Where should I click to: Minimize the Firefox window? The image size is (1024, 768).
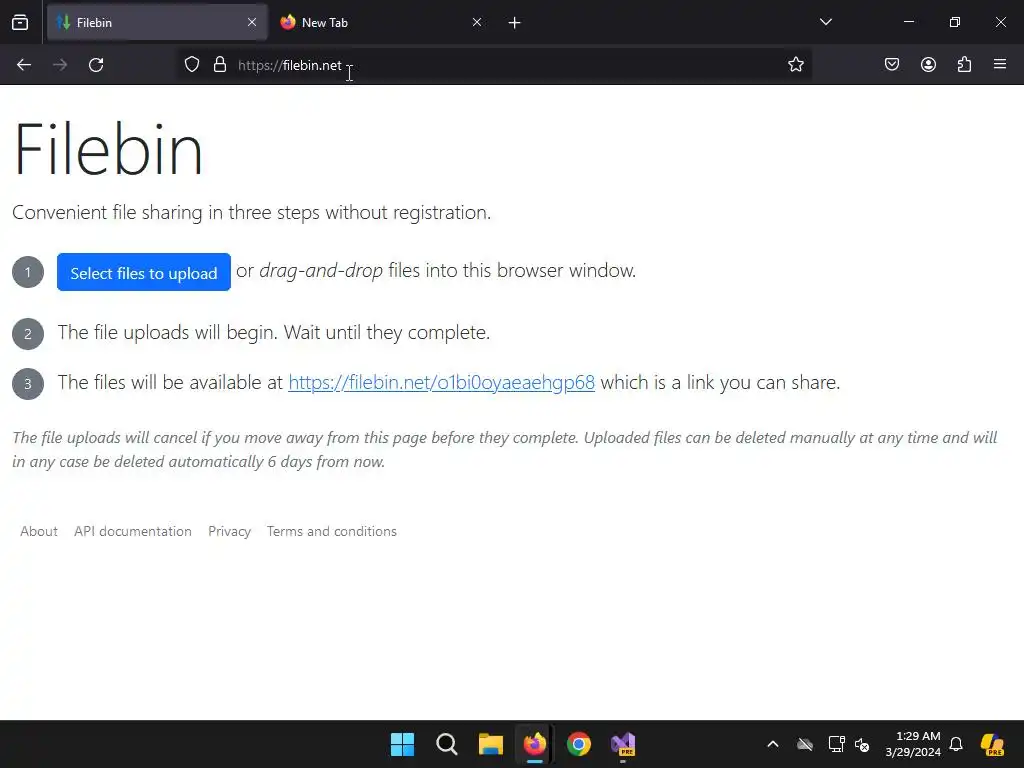(908, 22)
